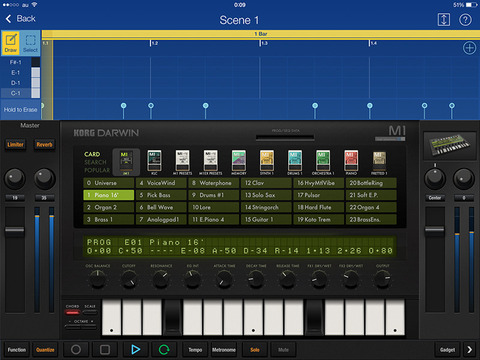The width and height of the screenshot is (480, 360).
Task: Open the help question mark icon
Action: point(465,20)
